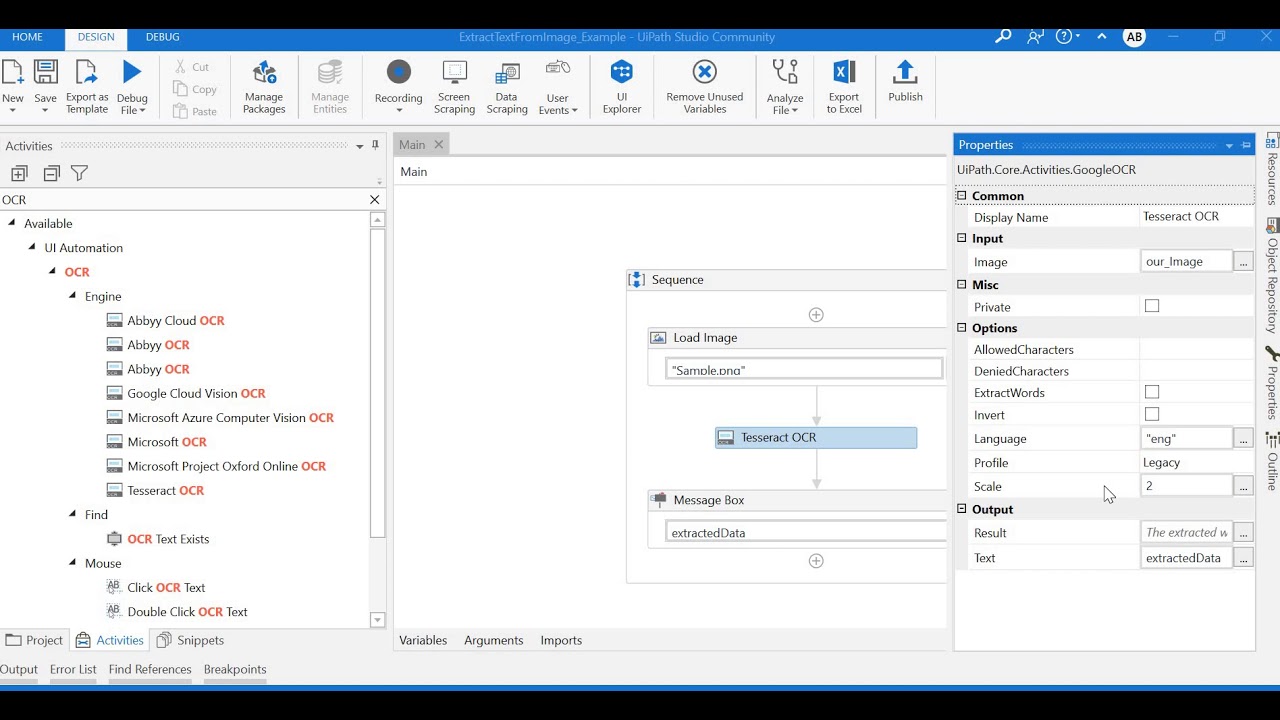
Task: Toggle the Invert checkbox
Action: pyautogui.click(x=1152, y=414)
